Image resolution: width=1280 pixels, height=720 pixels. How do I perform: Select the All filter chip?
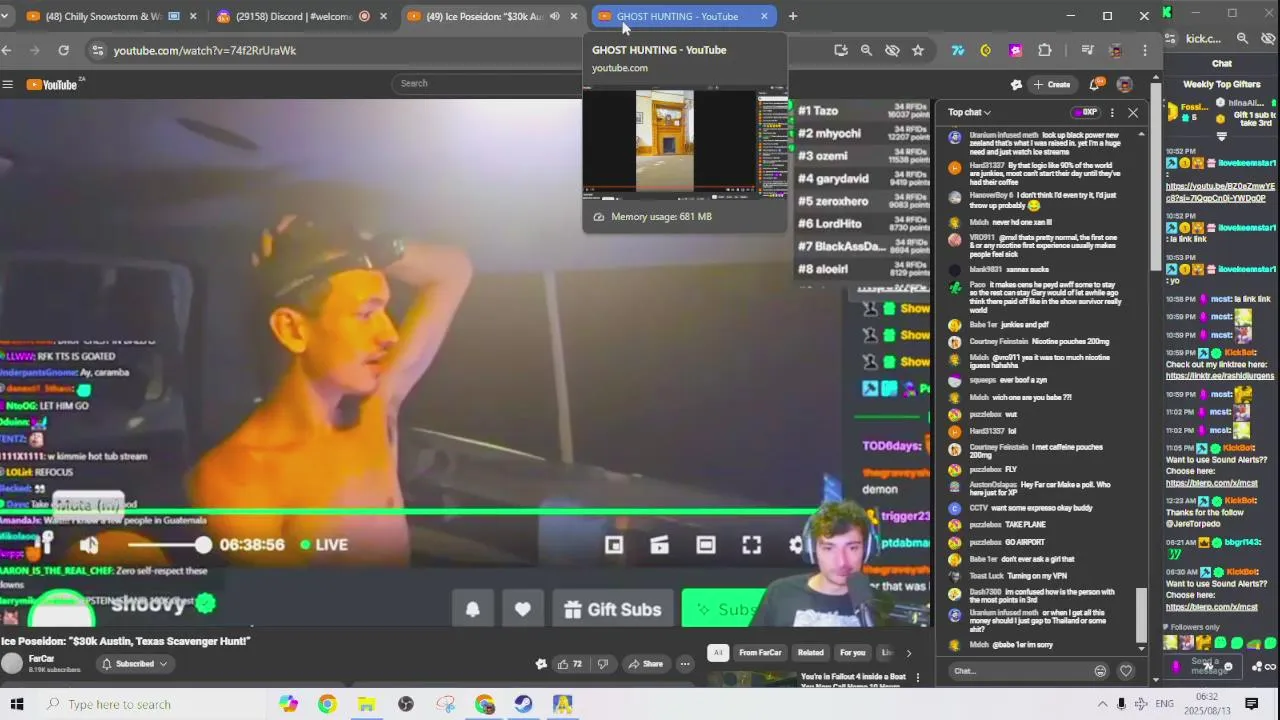click(x=717, y=653)
